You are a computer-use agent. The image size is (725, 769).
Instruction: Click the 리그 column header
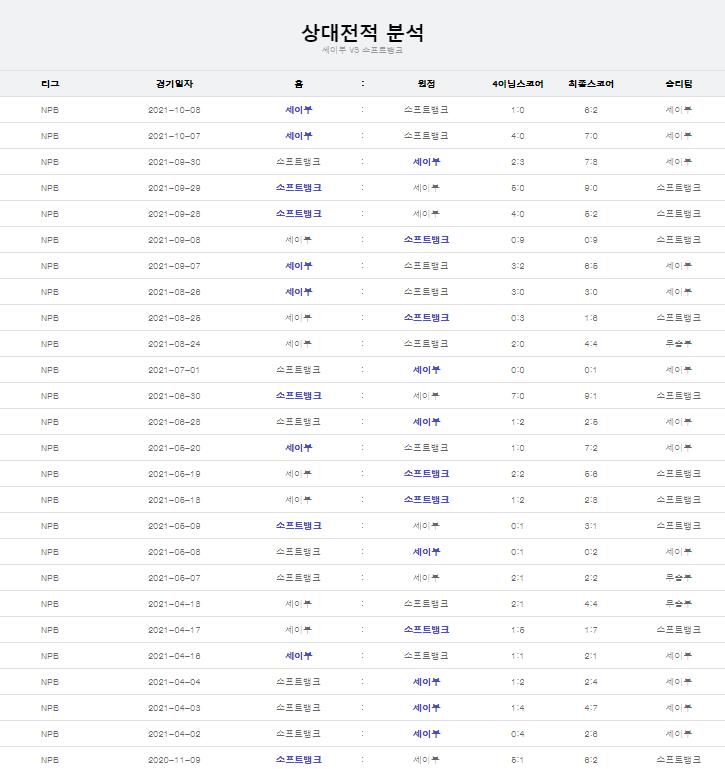point(50,84)
